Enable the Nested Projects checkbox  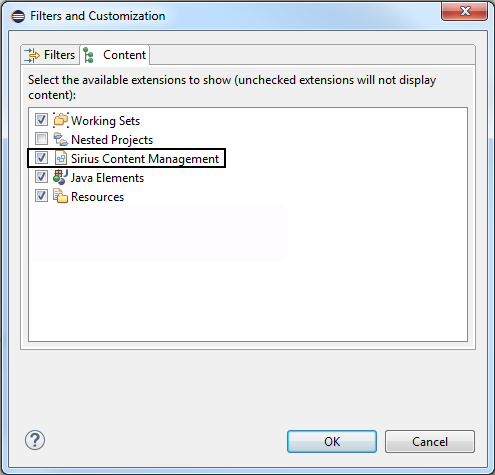click(41, 139)
